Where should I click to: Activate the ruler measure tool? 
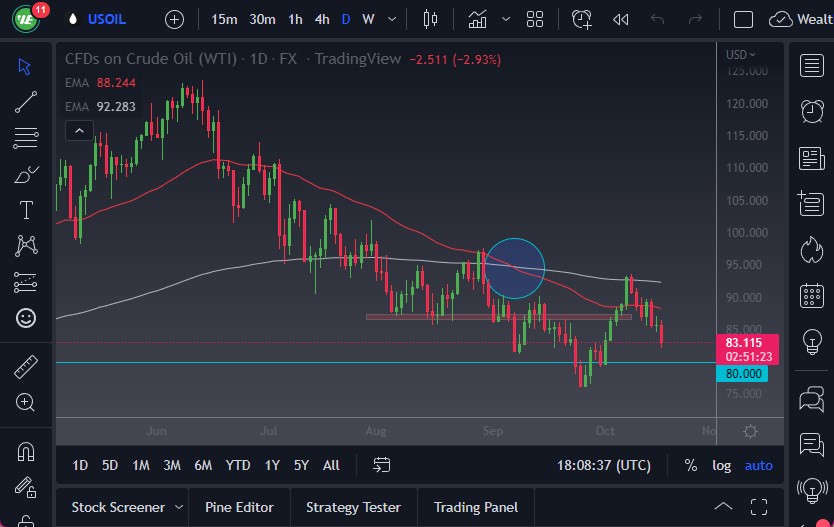pyautogui.click(x=26, y=367)
